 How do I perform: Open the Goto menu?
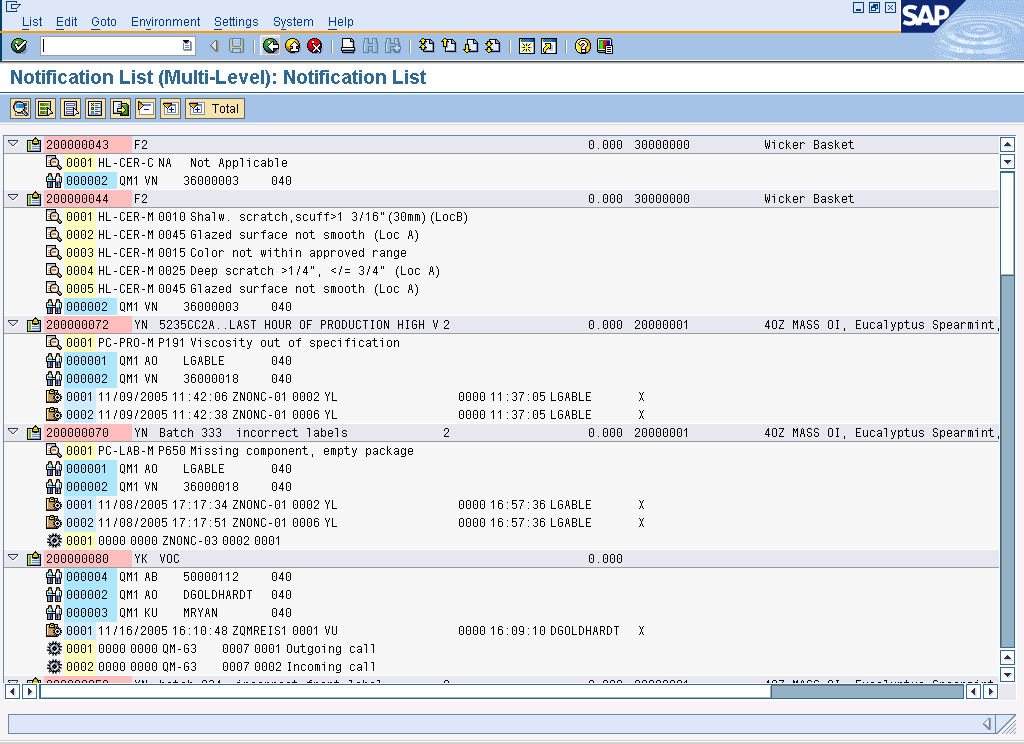point(104,22)
